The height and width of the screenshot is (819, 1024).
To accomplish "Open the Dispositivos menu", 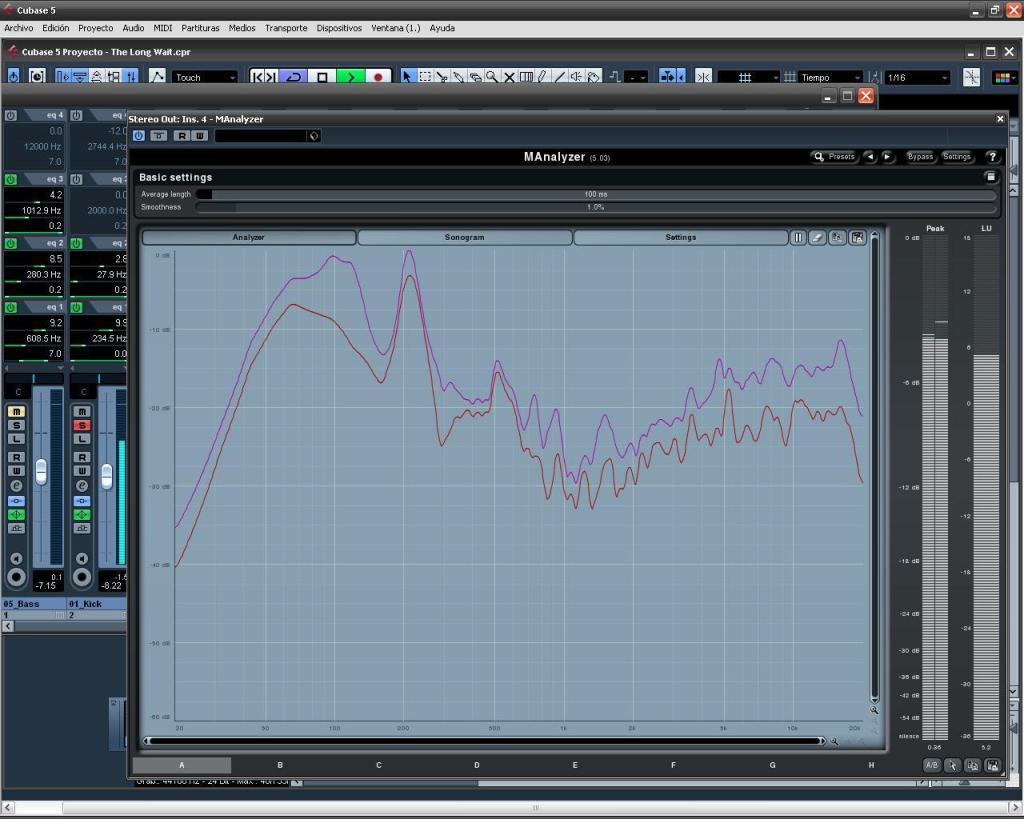I will coord(339,28).
